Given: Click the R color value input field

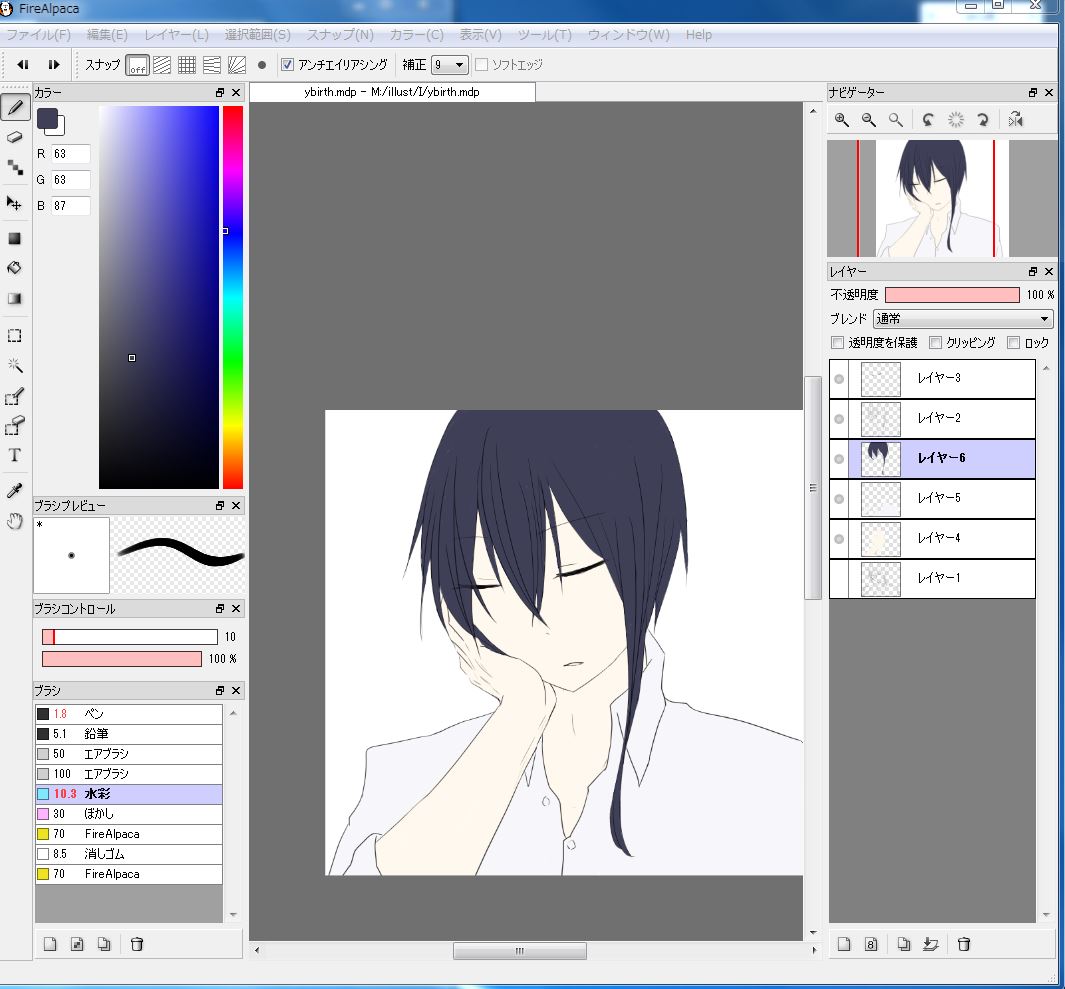Looking at the screenshot, I should point(70,154).
